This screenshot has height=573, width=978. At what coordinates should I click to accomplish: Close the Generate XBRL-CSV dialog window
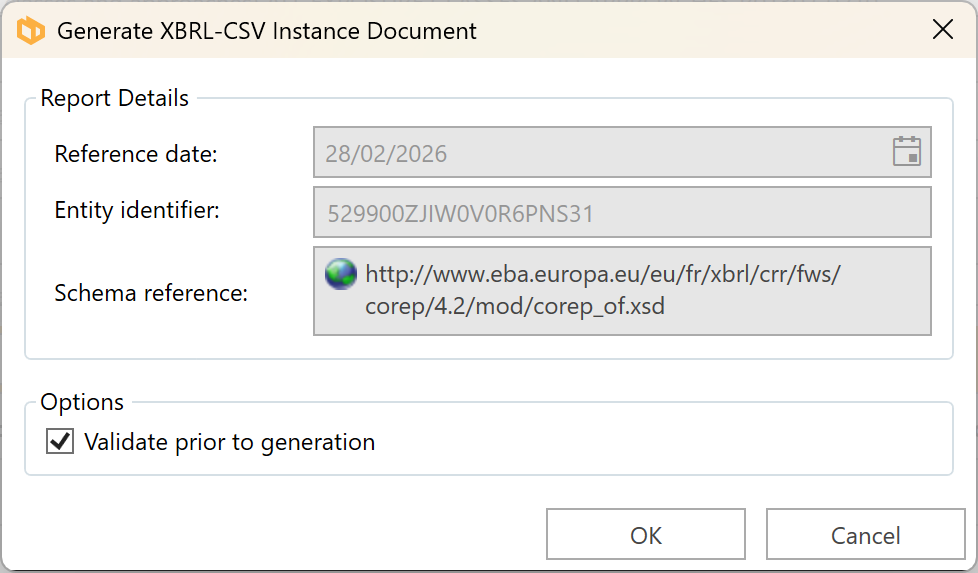click(942, 29)
